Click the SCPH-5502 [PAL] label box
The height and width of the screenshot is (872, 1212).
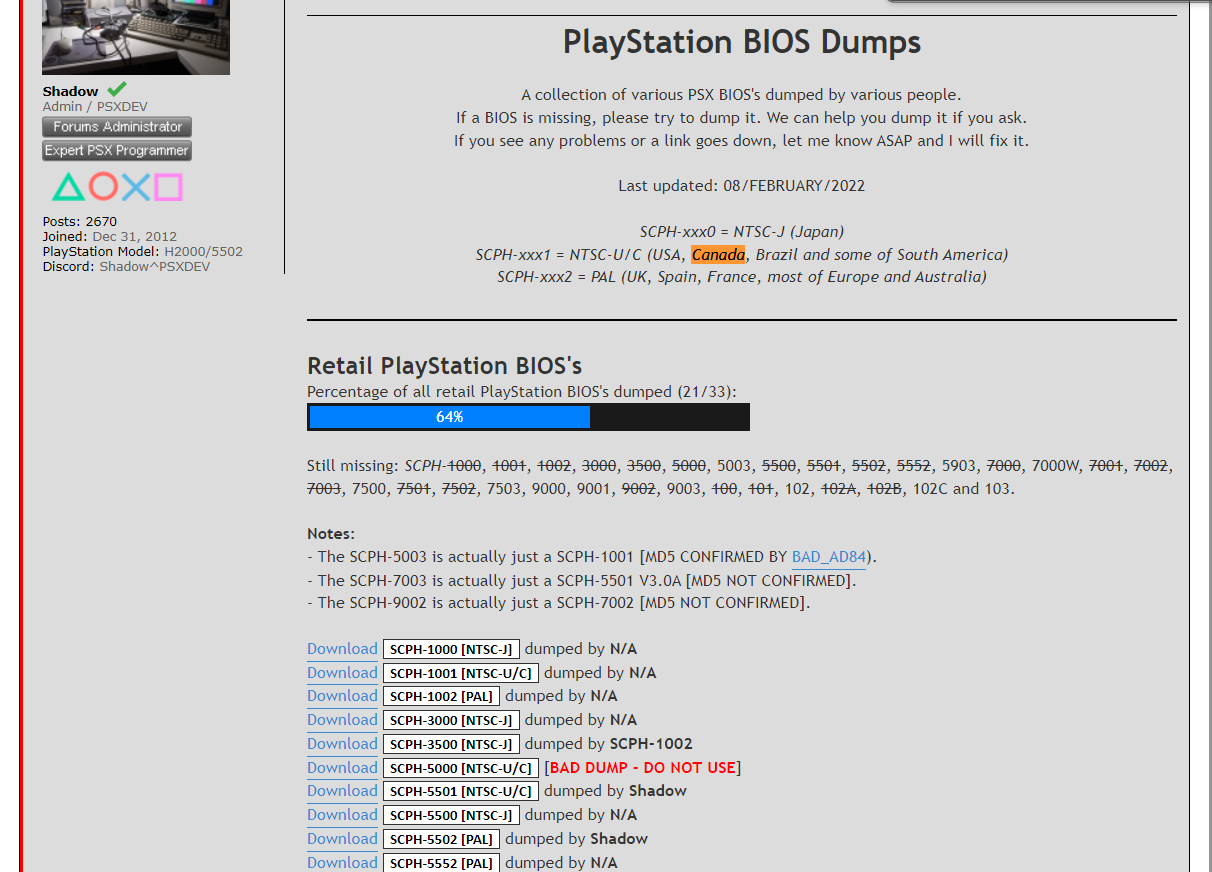[x=441, y=839]
